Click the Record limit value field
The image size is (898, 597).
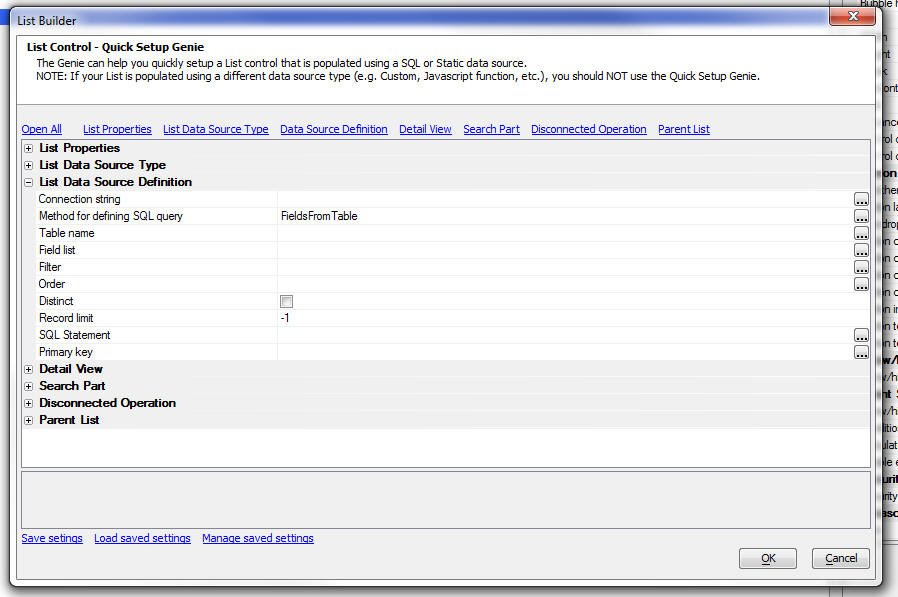(560, 318)
